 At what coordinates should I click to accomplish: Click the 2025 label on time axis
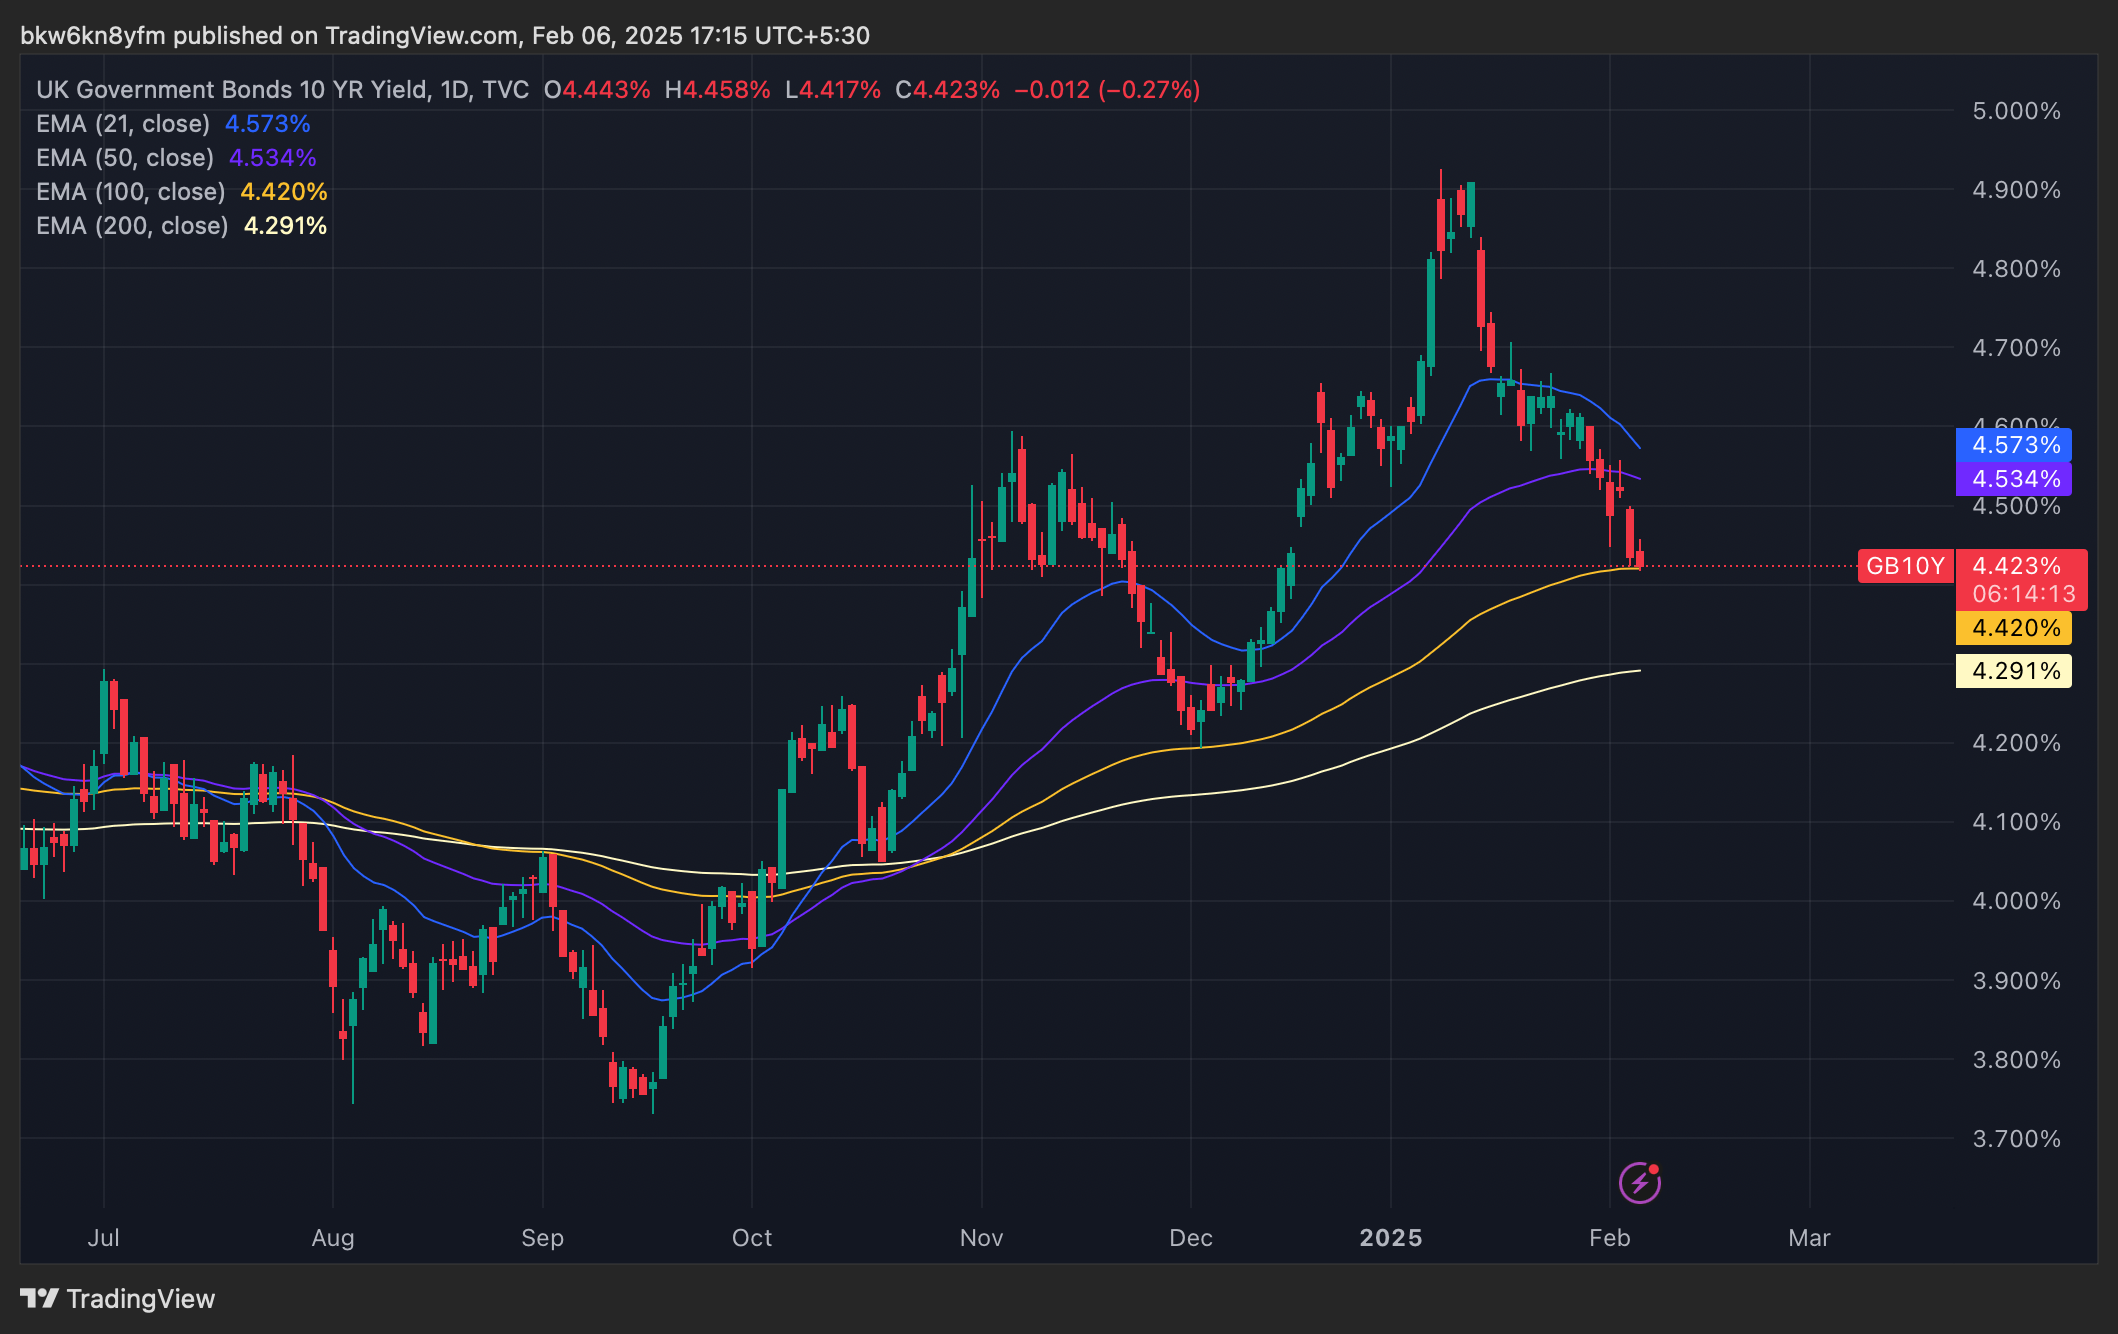tap(1390, 1238)
